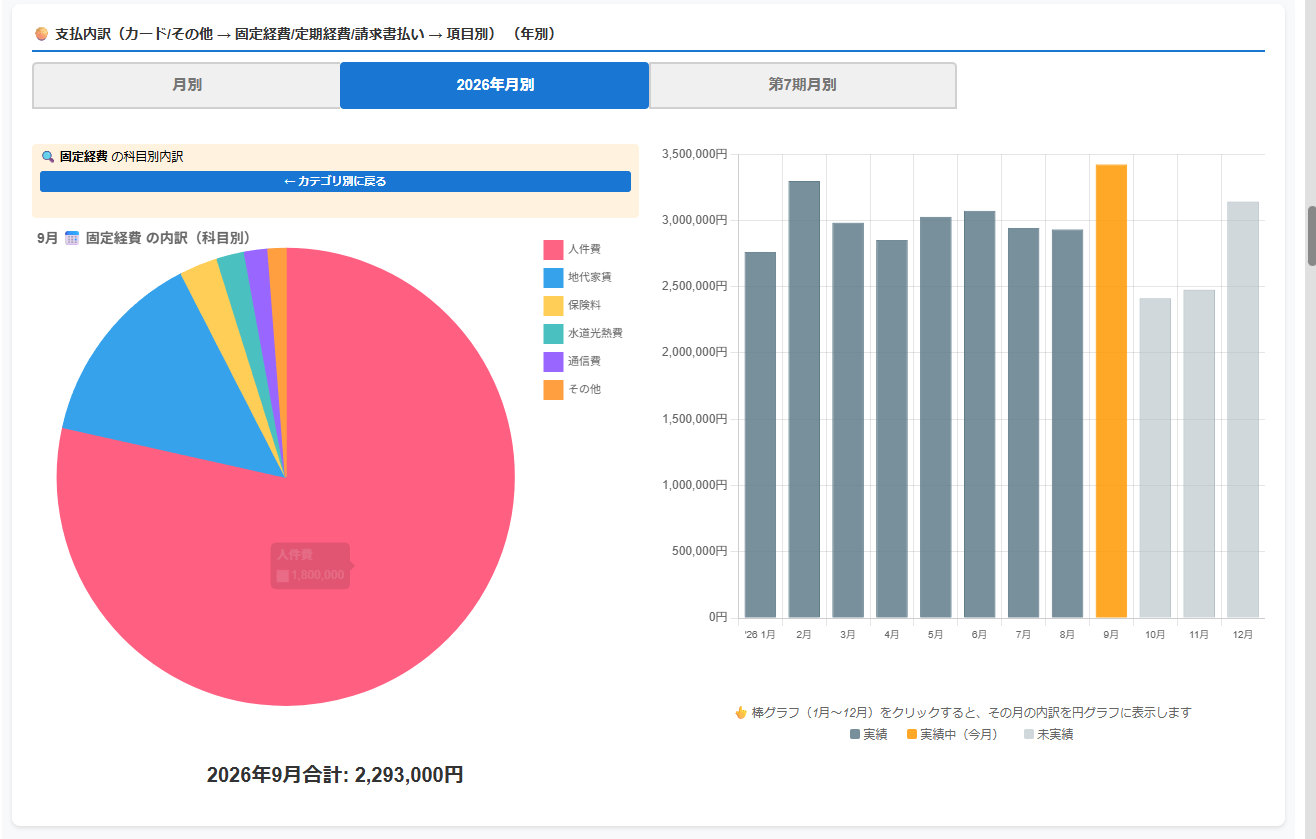Click the 3,500,000円 axis label

point(694,154)
